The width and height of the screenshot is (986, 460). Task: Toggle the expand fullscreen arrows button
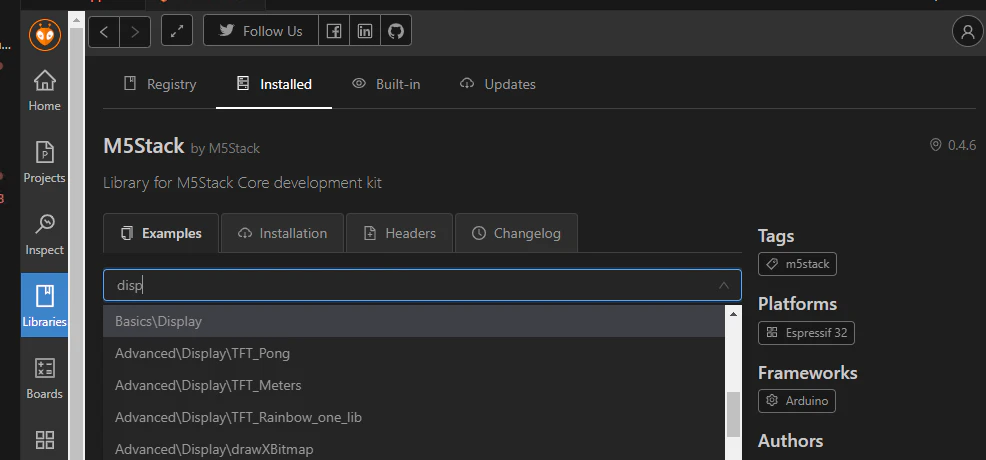pos(177,31)
